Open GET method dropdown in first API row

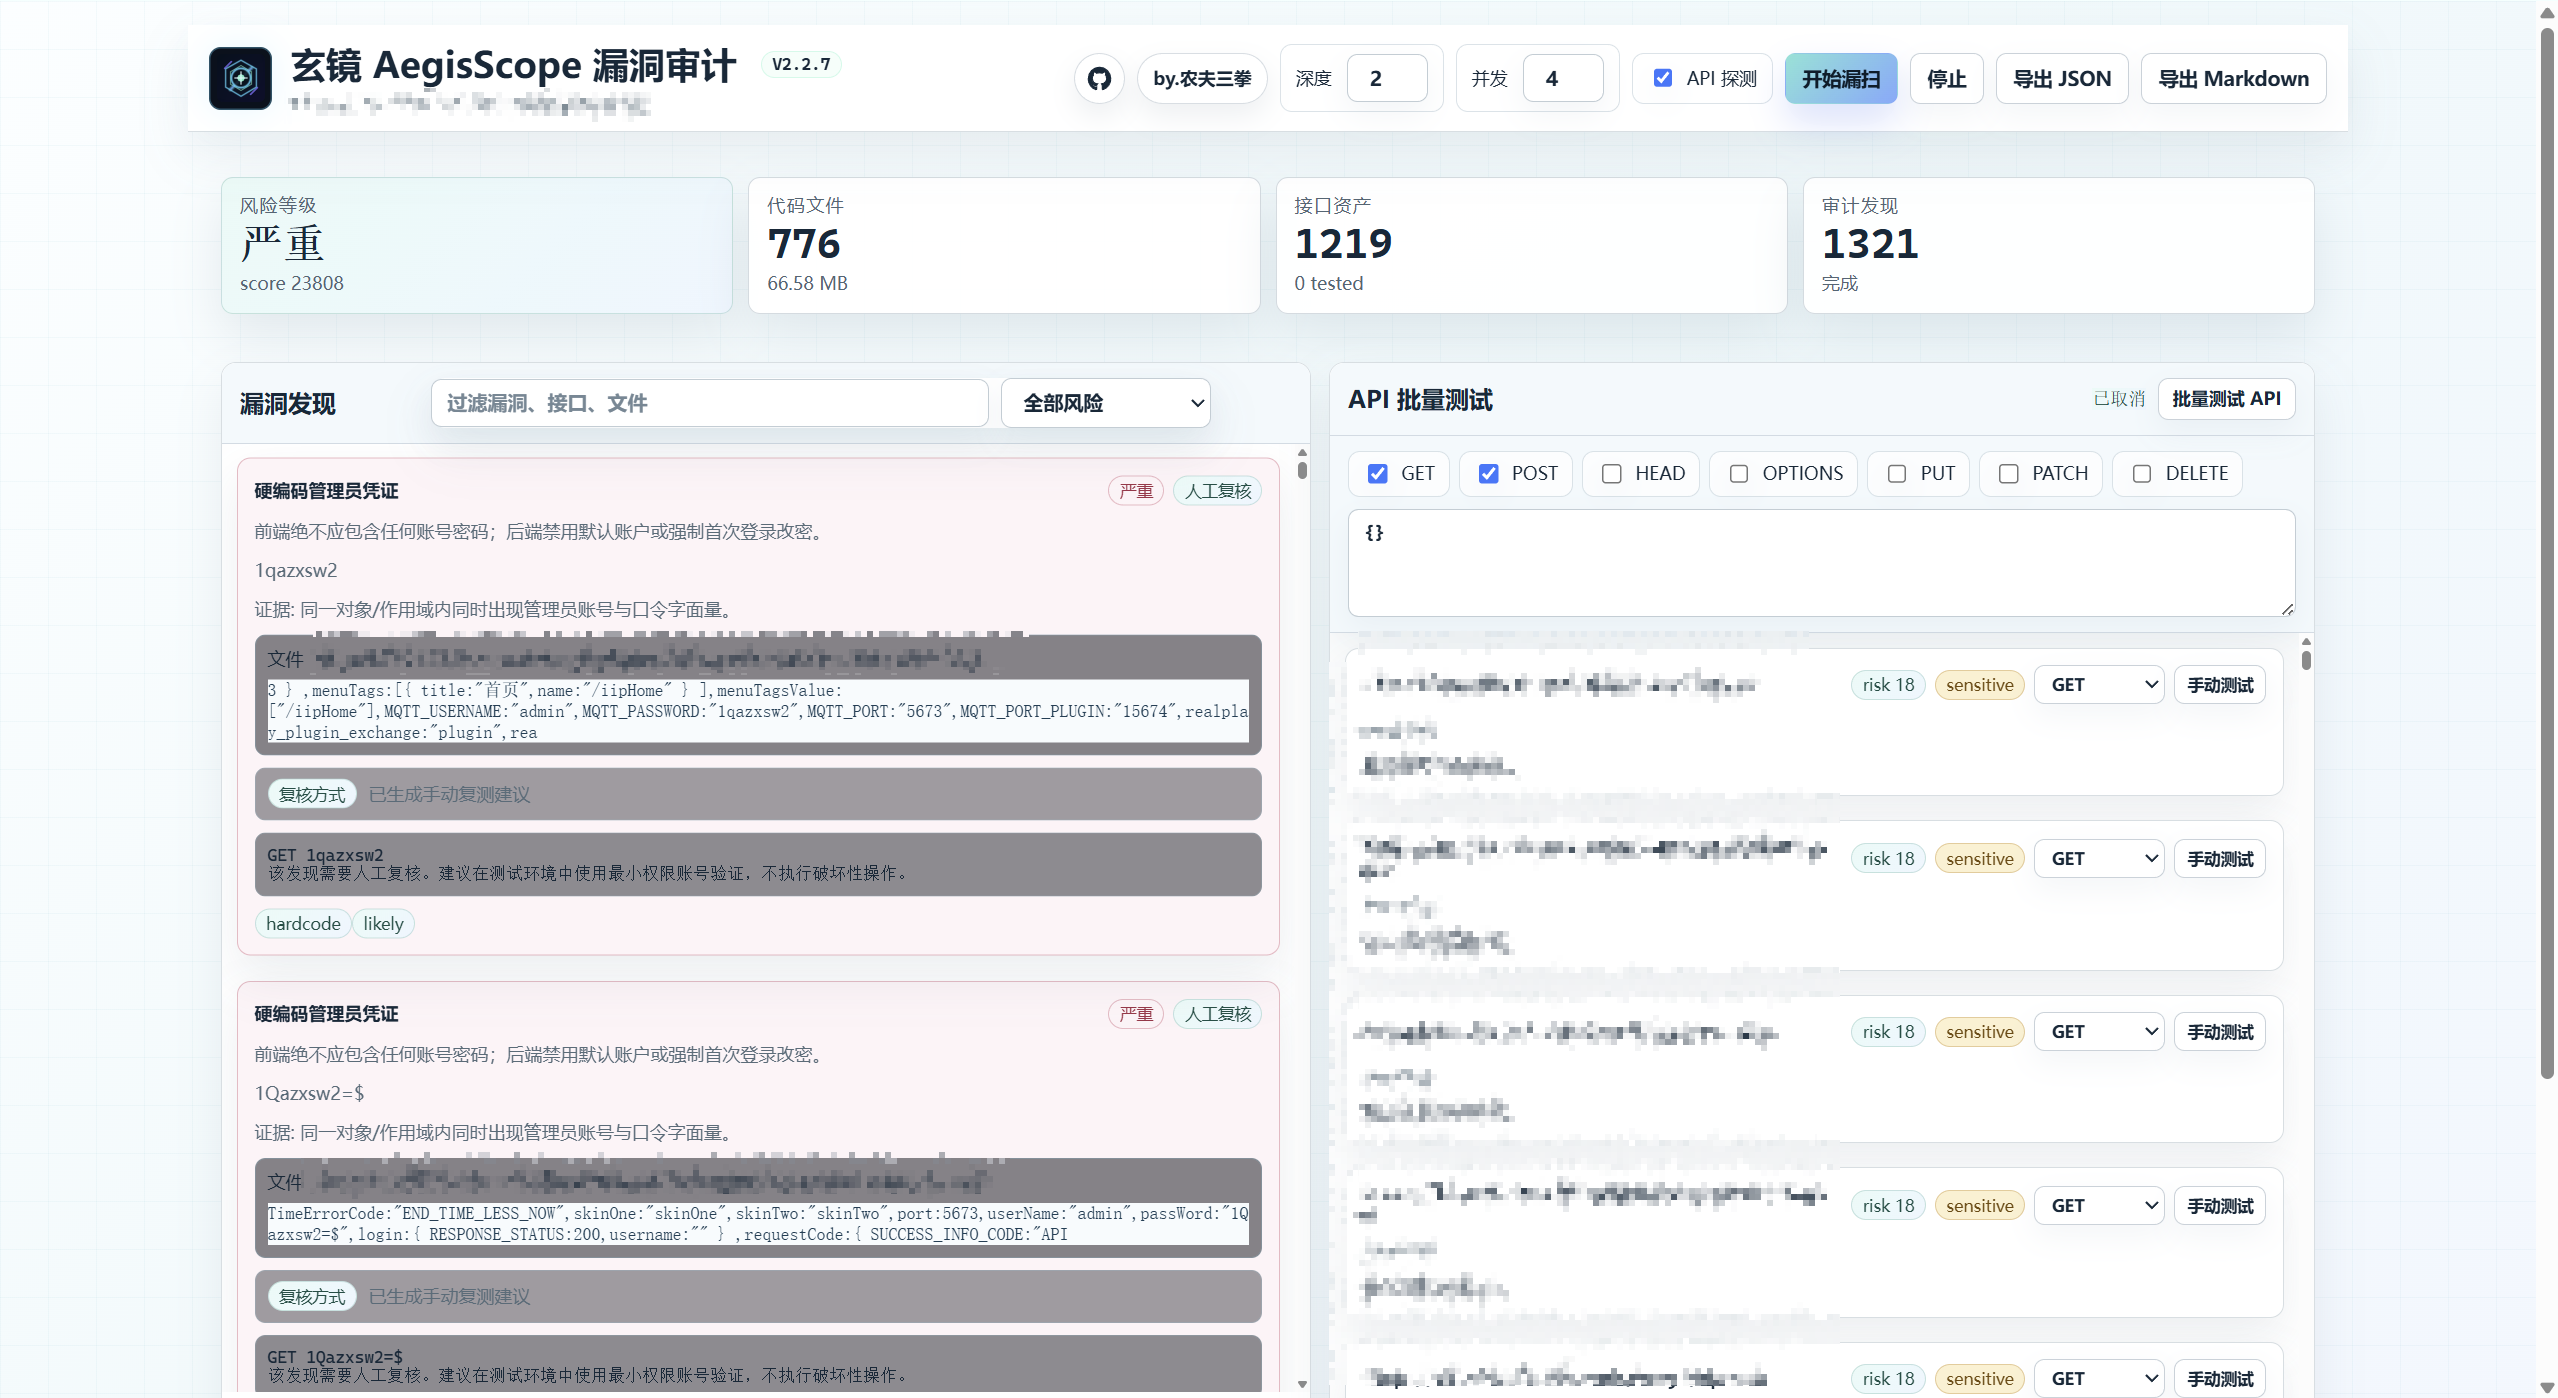click(x=2099, y=685)
